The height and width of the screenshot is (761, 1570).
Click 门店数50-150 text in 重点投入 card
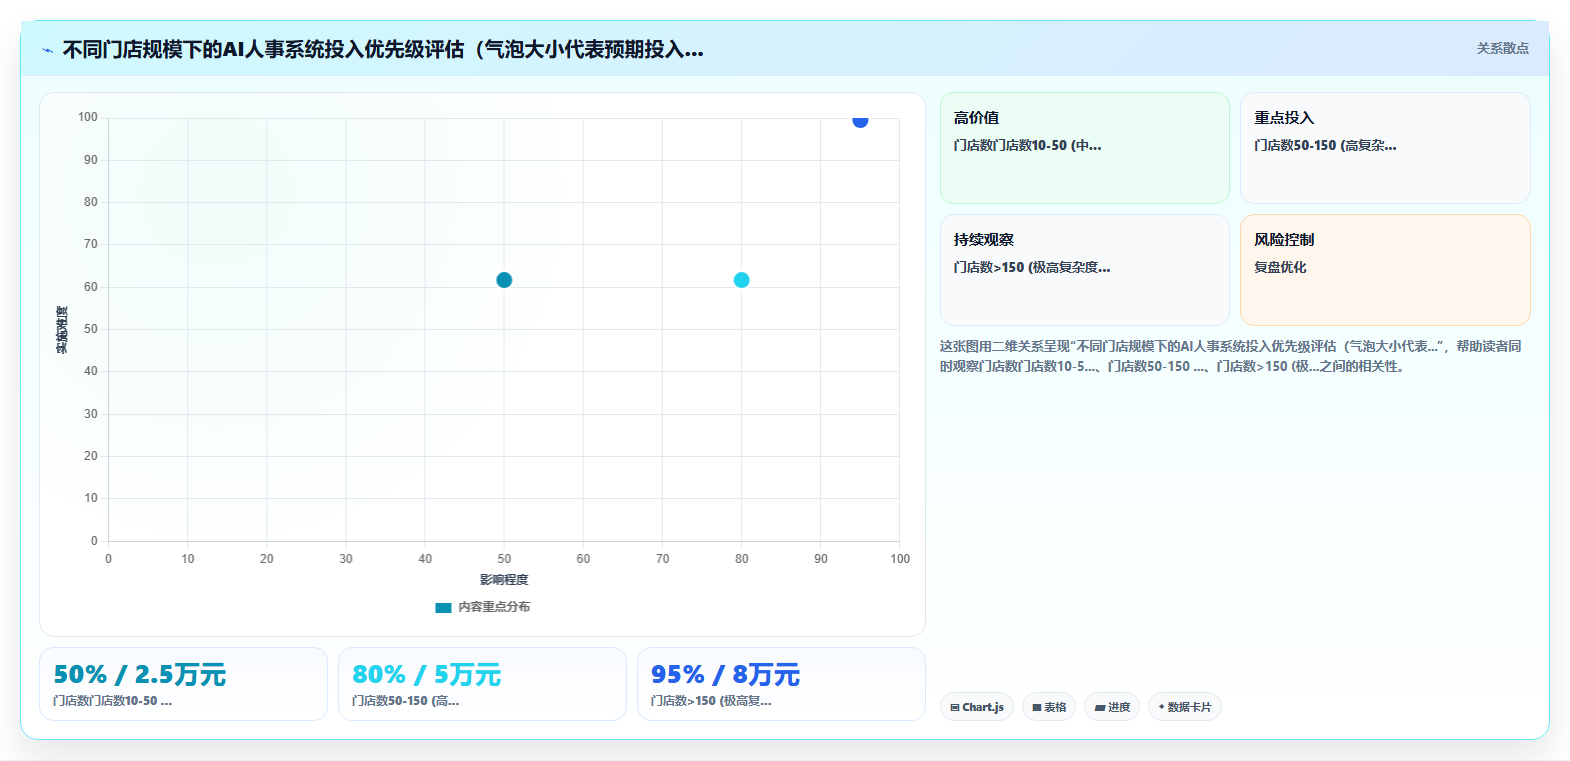click(x=1325, y=145)
